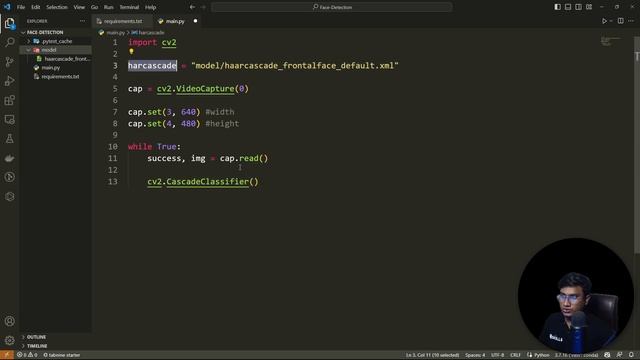This screenshot has width=640, height=360.
Task: Click the VideoCapture text on line 5
Action: (x=205, y=89)
